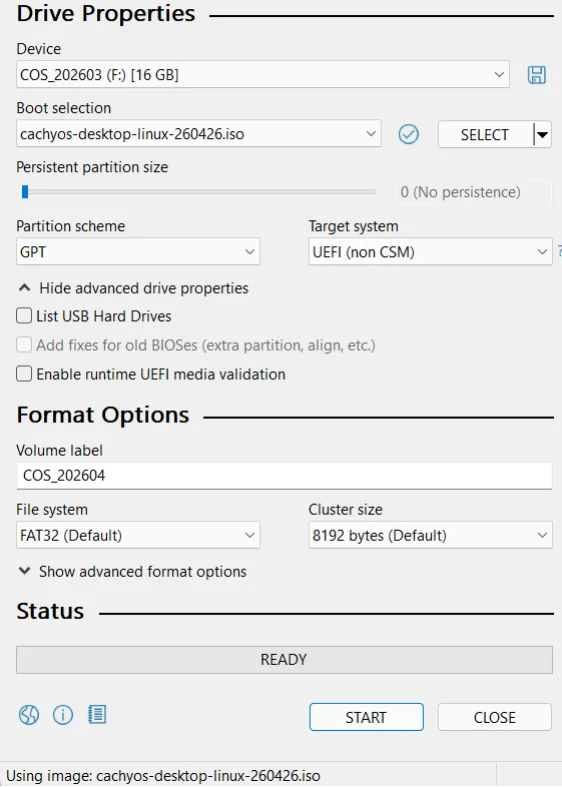
Task: Click the Volume label field COS_202604
Action: (x=284, y=475)
